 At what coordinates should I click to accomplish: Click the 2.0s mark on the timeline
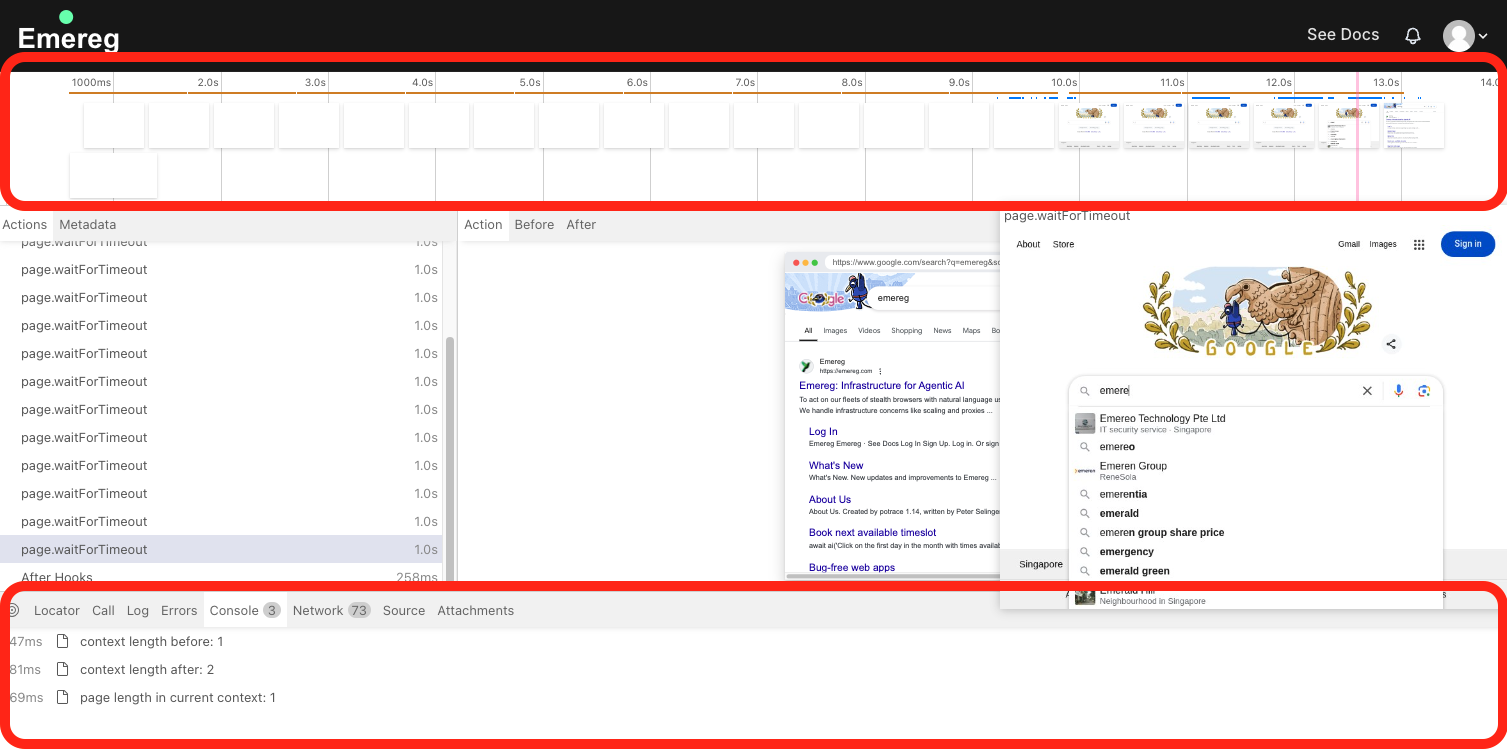[x=207, y=82]
